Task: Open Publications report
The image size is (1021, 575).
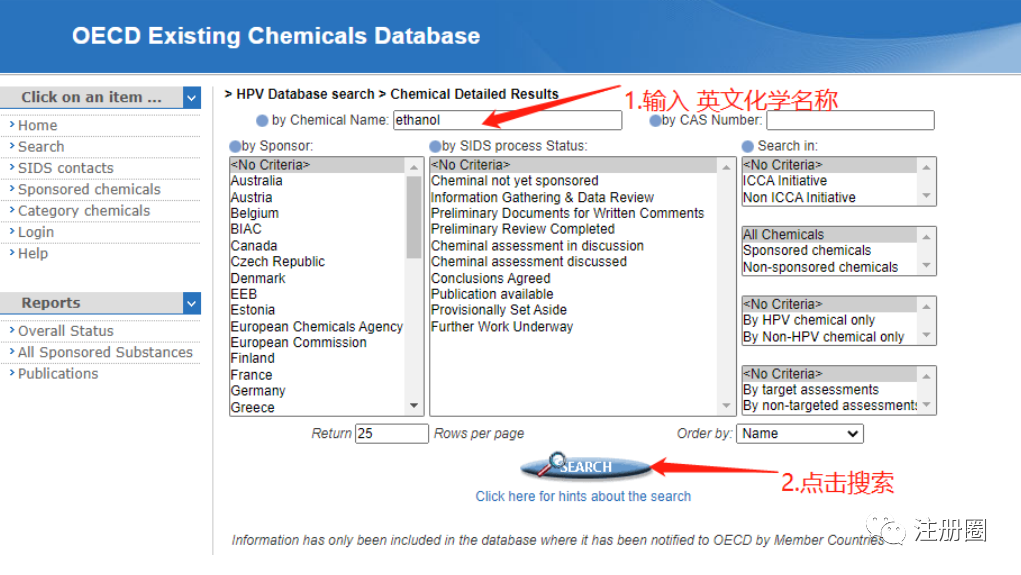Action: 57,374
